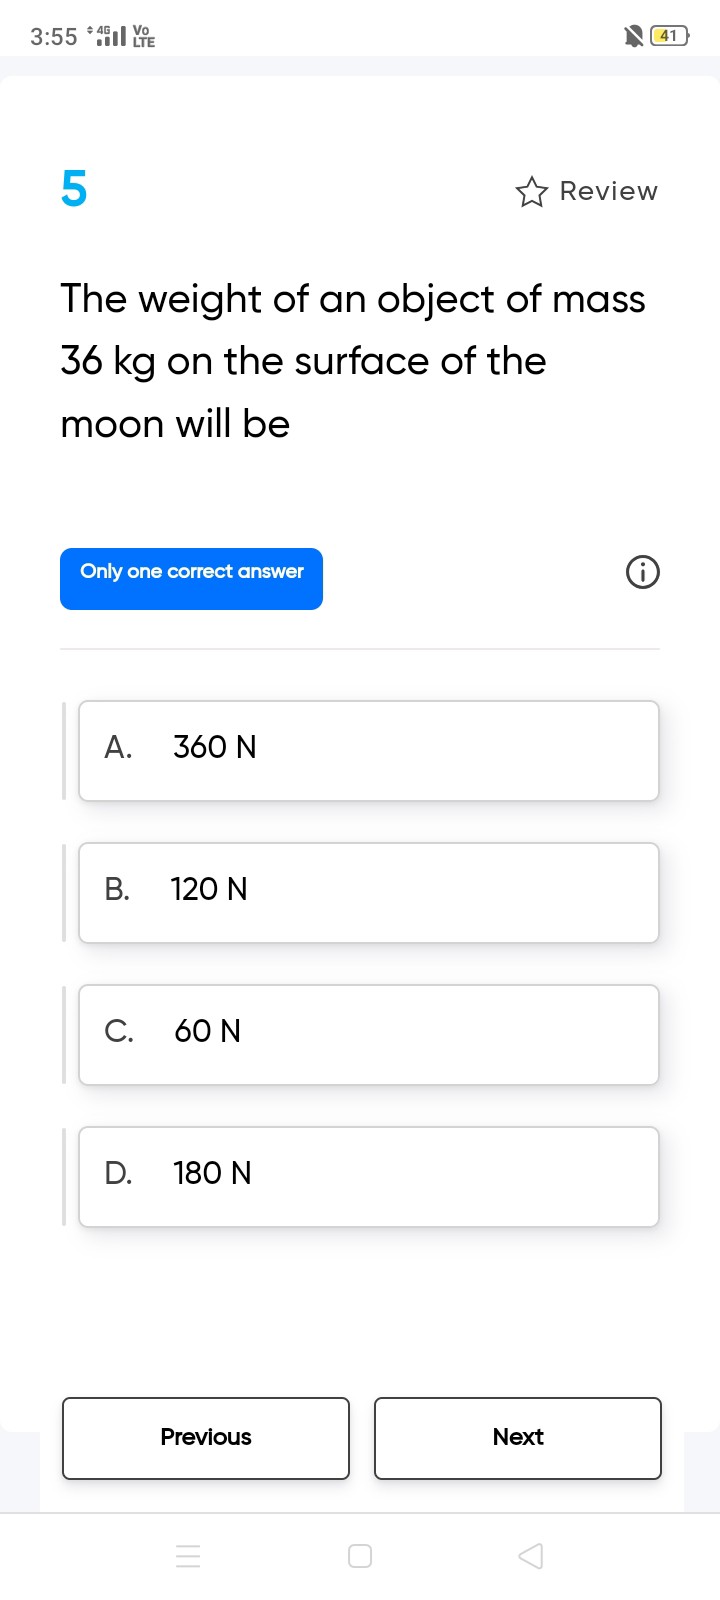The width and height of the screenshot is (720, 1600).
Task: Choose option D 180 N
Action: 369,1177
